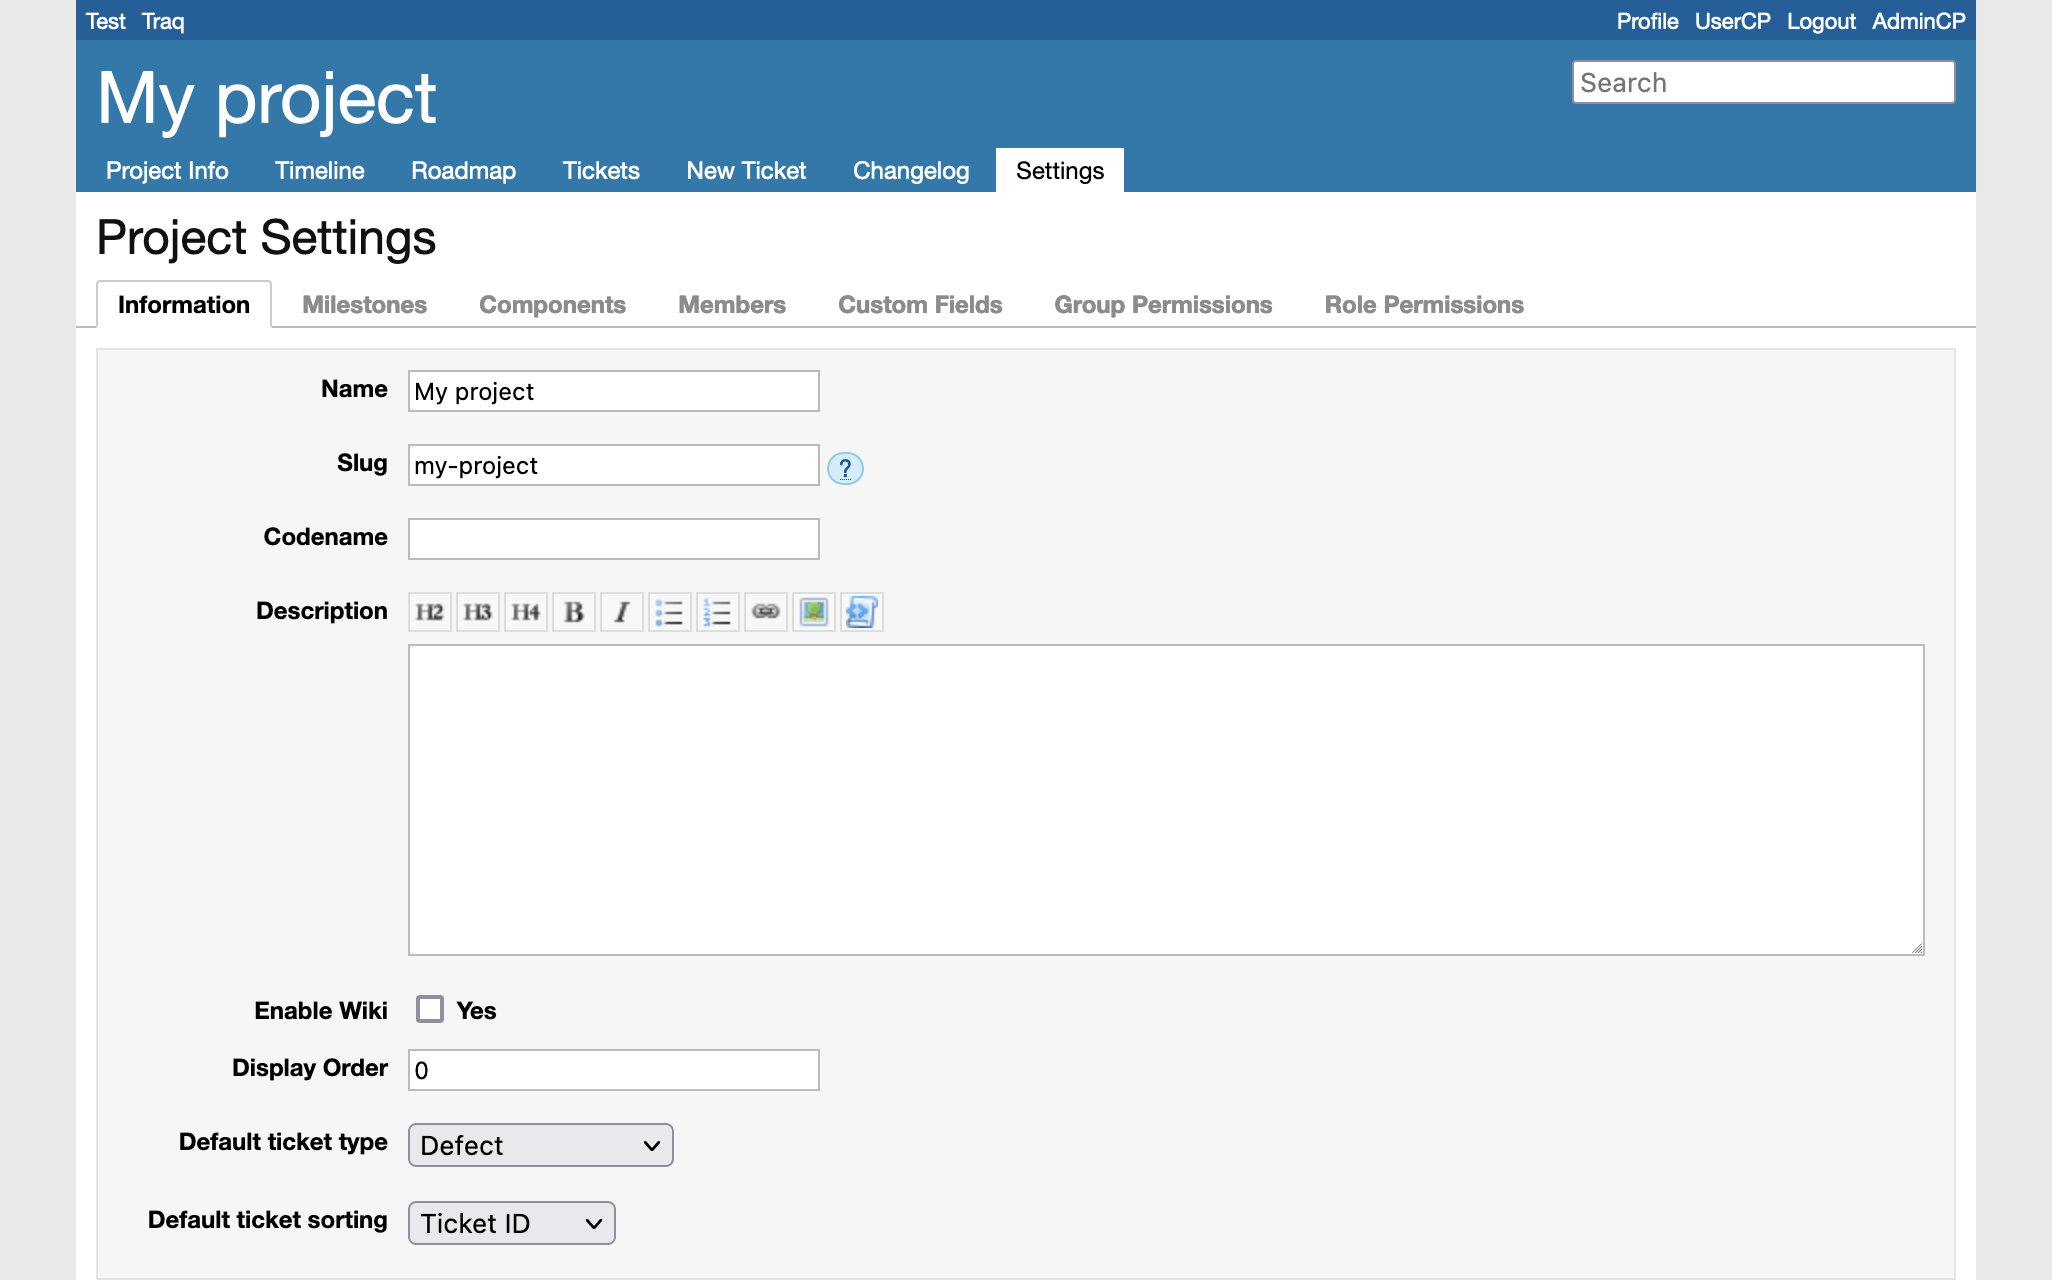Click the H3 heading toolbar button

coord(478,612)
